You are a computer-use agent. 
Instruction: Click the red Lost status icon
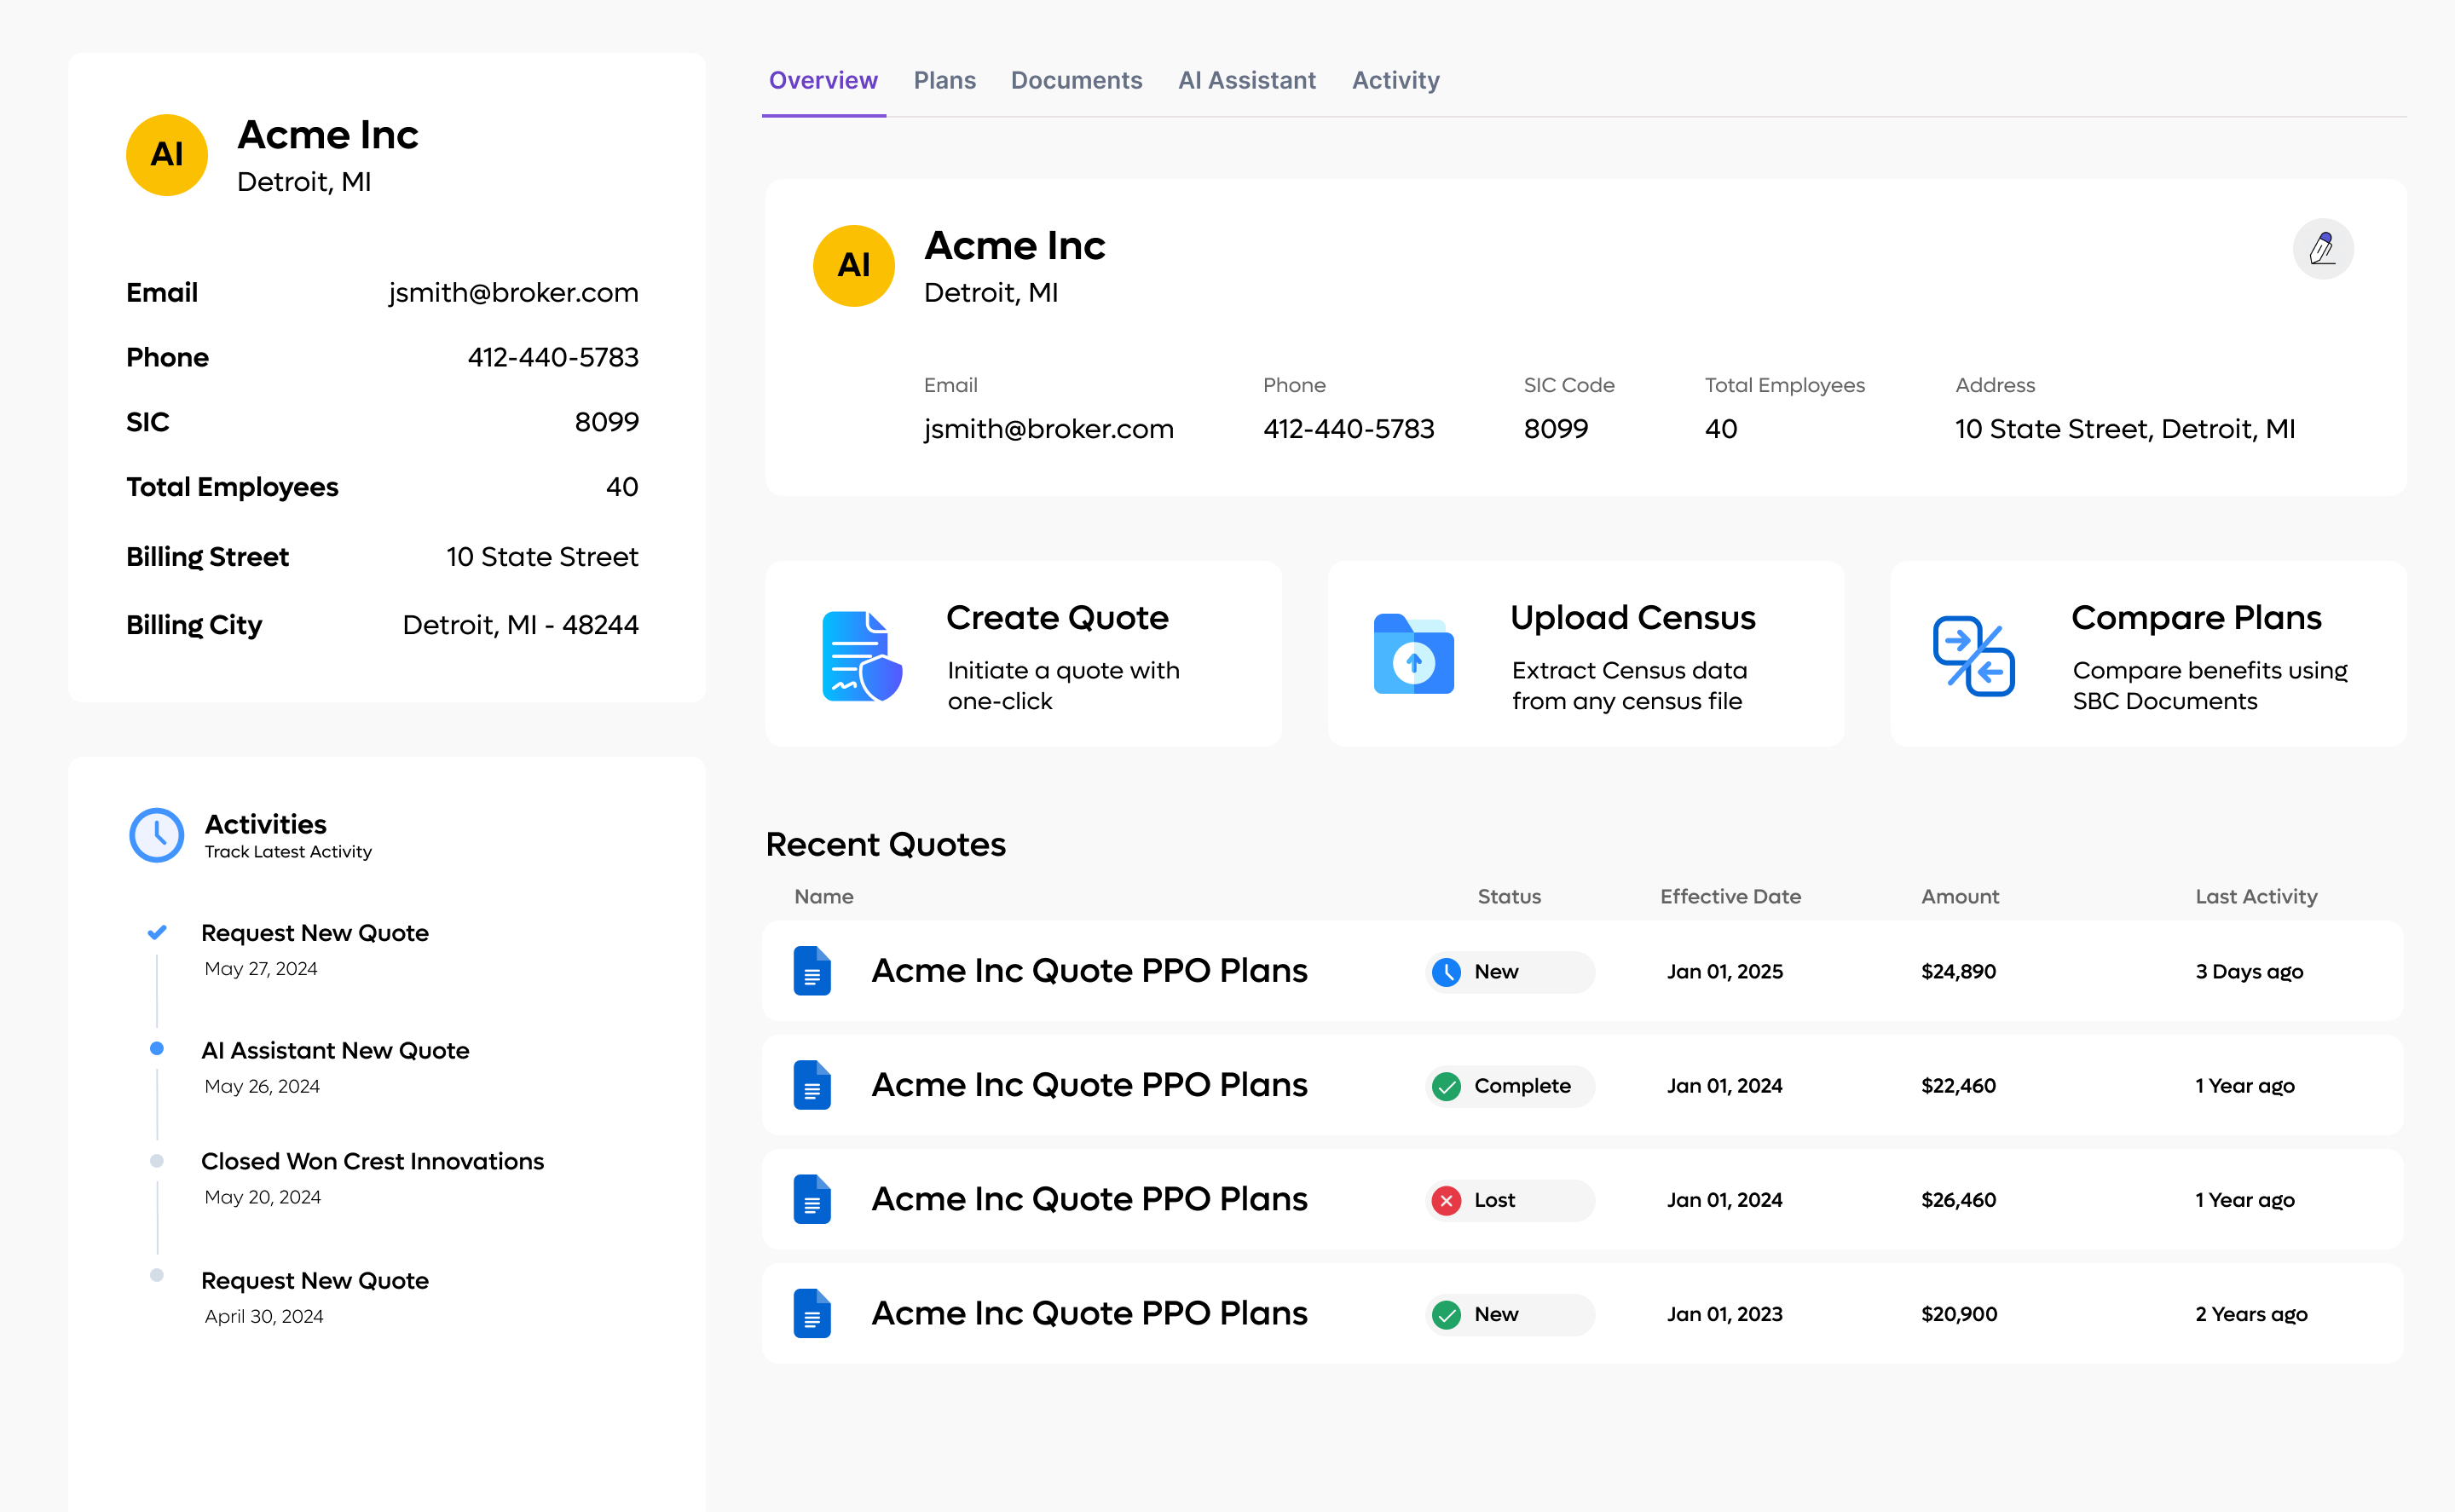coord(1446,1200)
